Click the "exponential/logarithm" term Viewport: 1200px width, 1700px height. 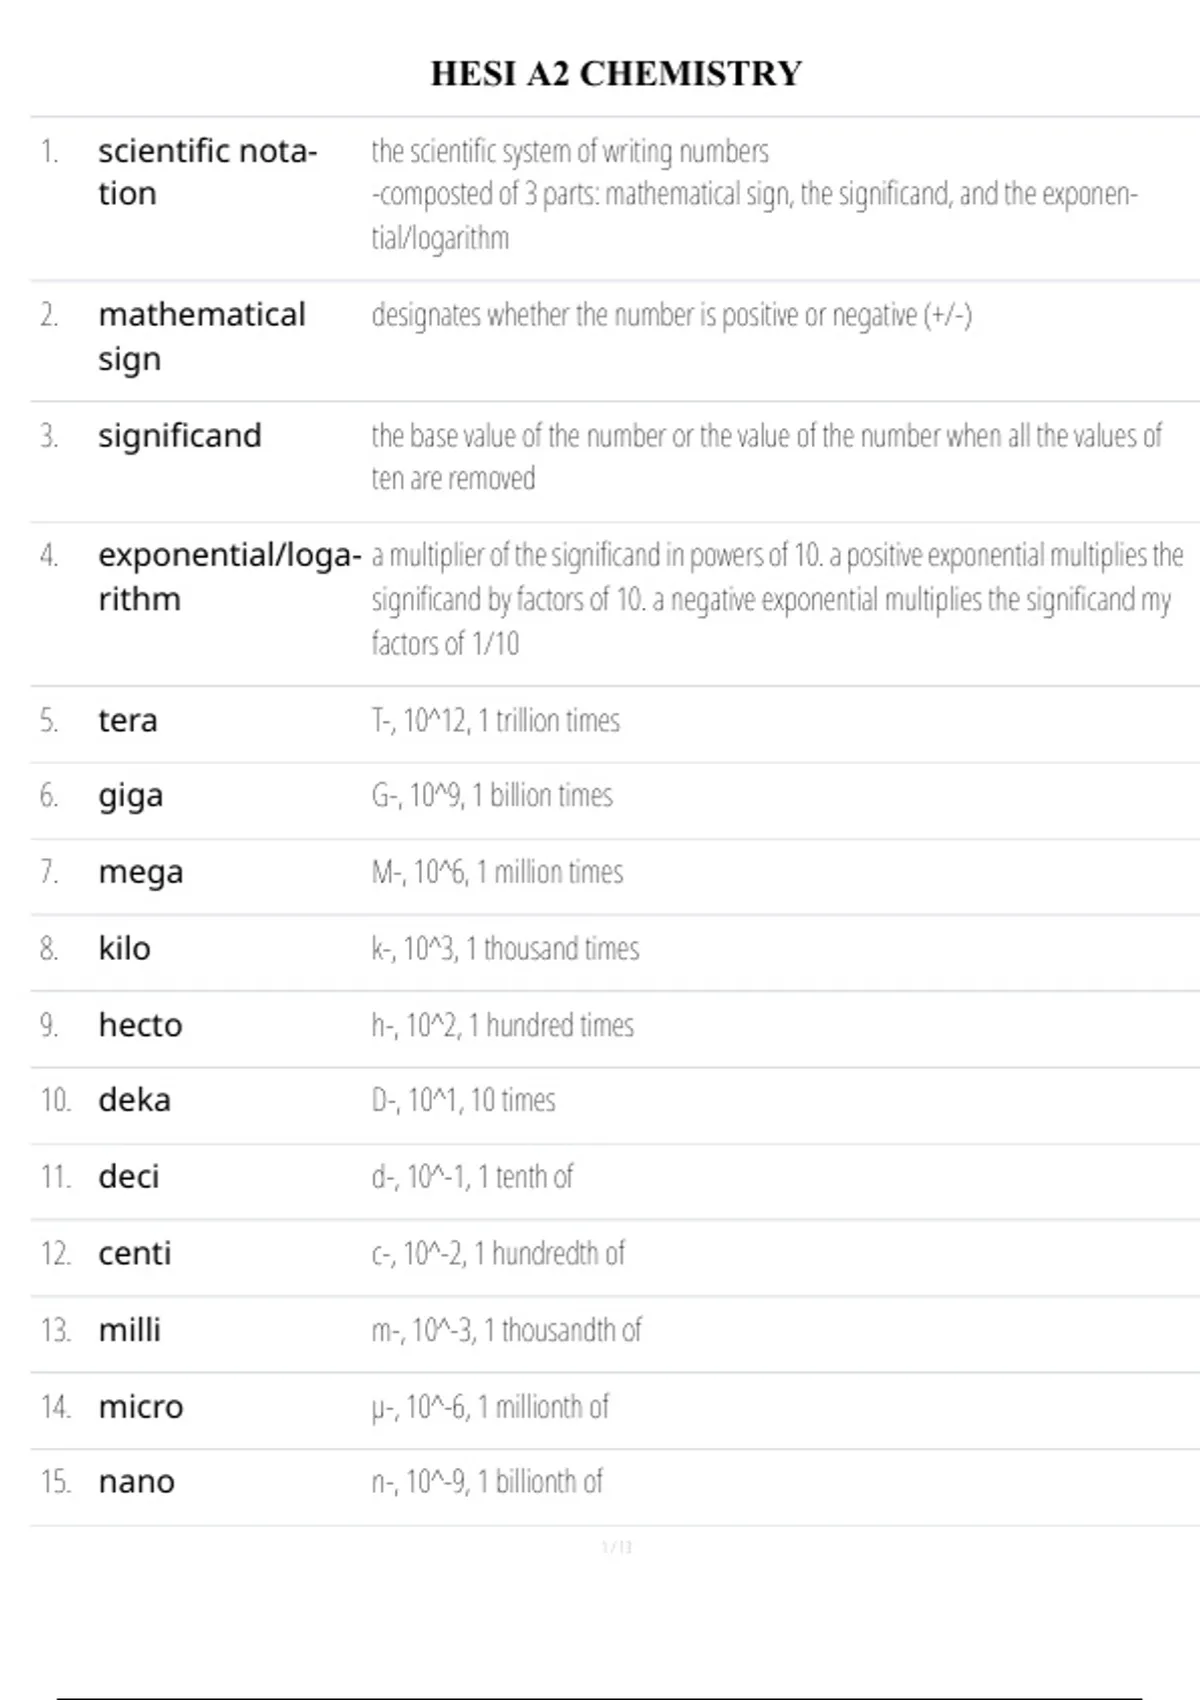pos(229,576)
